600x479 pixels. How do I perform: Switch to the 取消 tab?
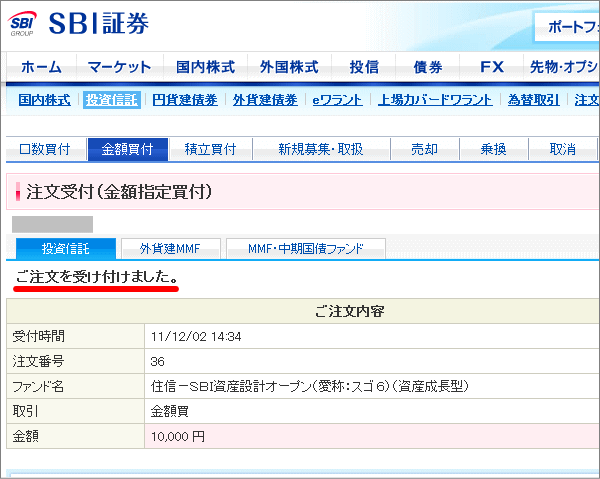pyautogui.click(x=563, y=149)
